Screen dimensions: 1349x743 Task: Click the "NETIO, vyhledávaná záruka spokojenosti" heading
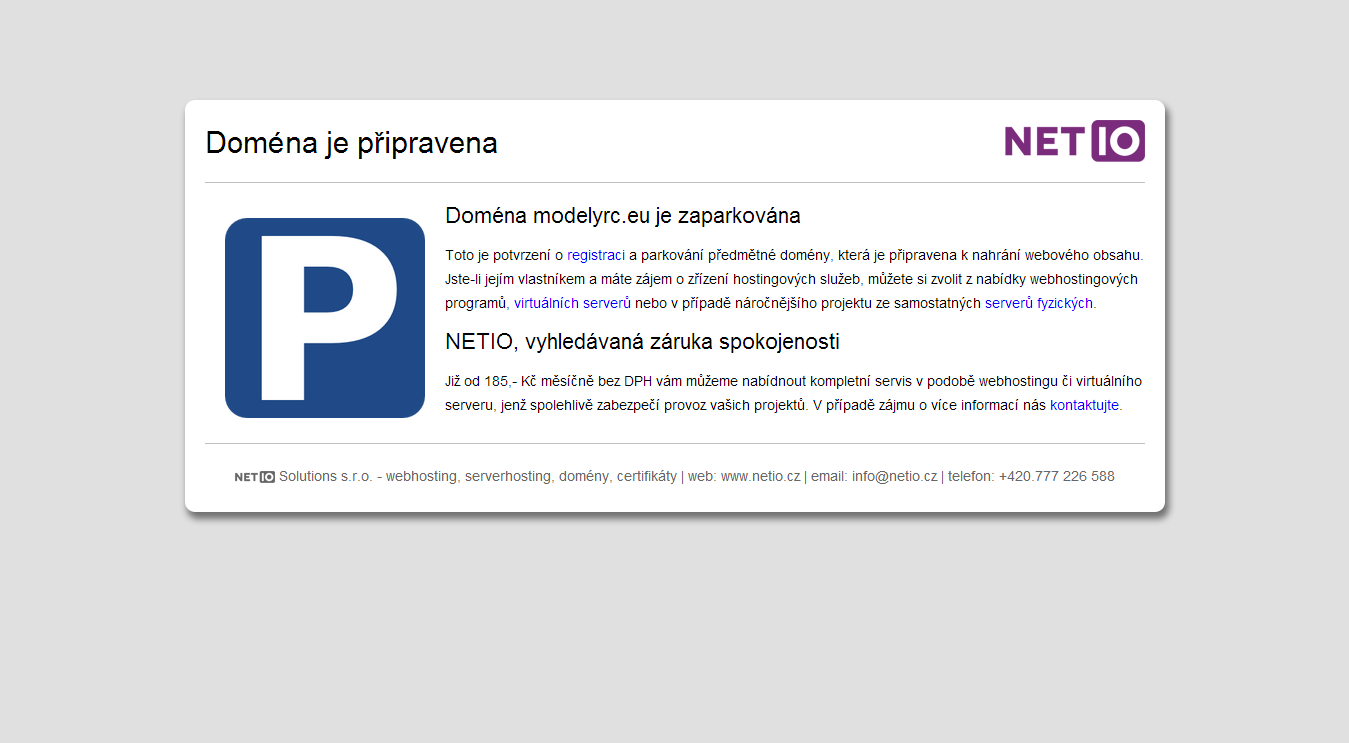pos(642,342)
